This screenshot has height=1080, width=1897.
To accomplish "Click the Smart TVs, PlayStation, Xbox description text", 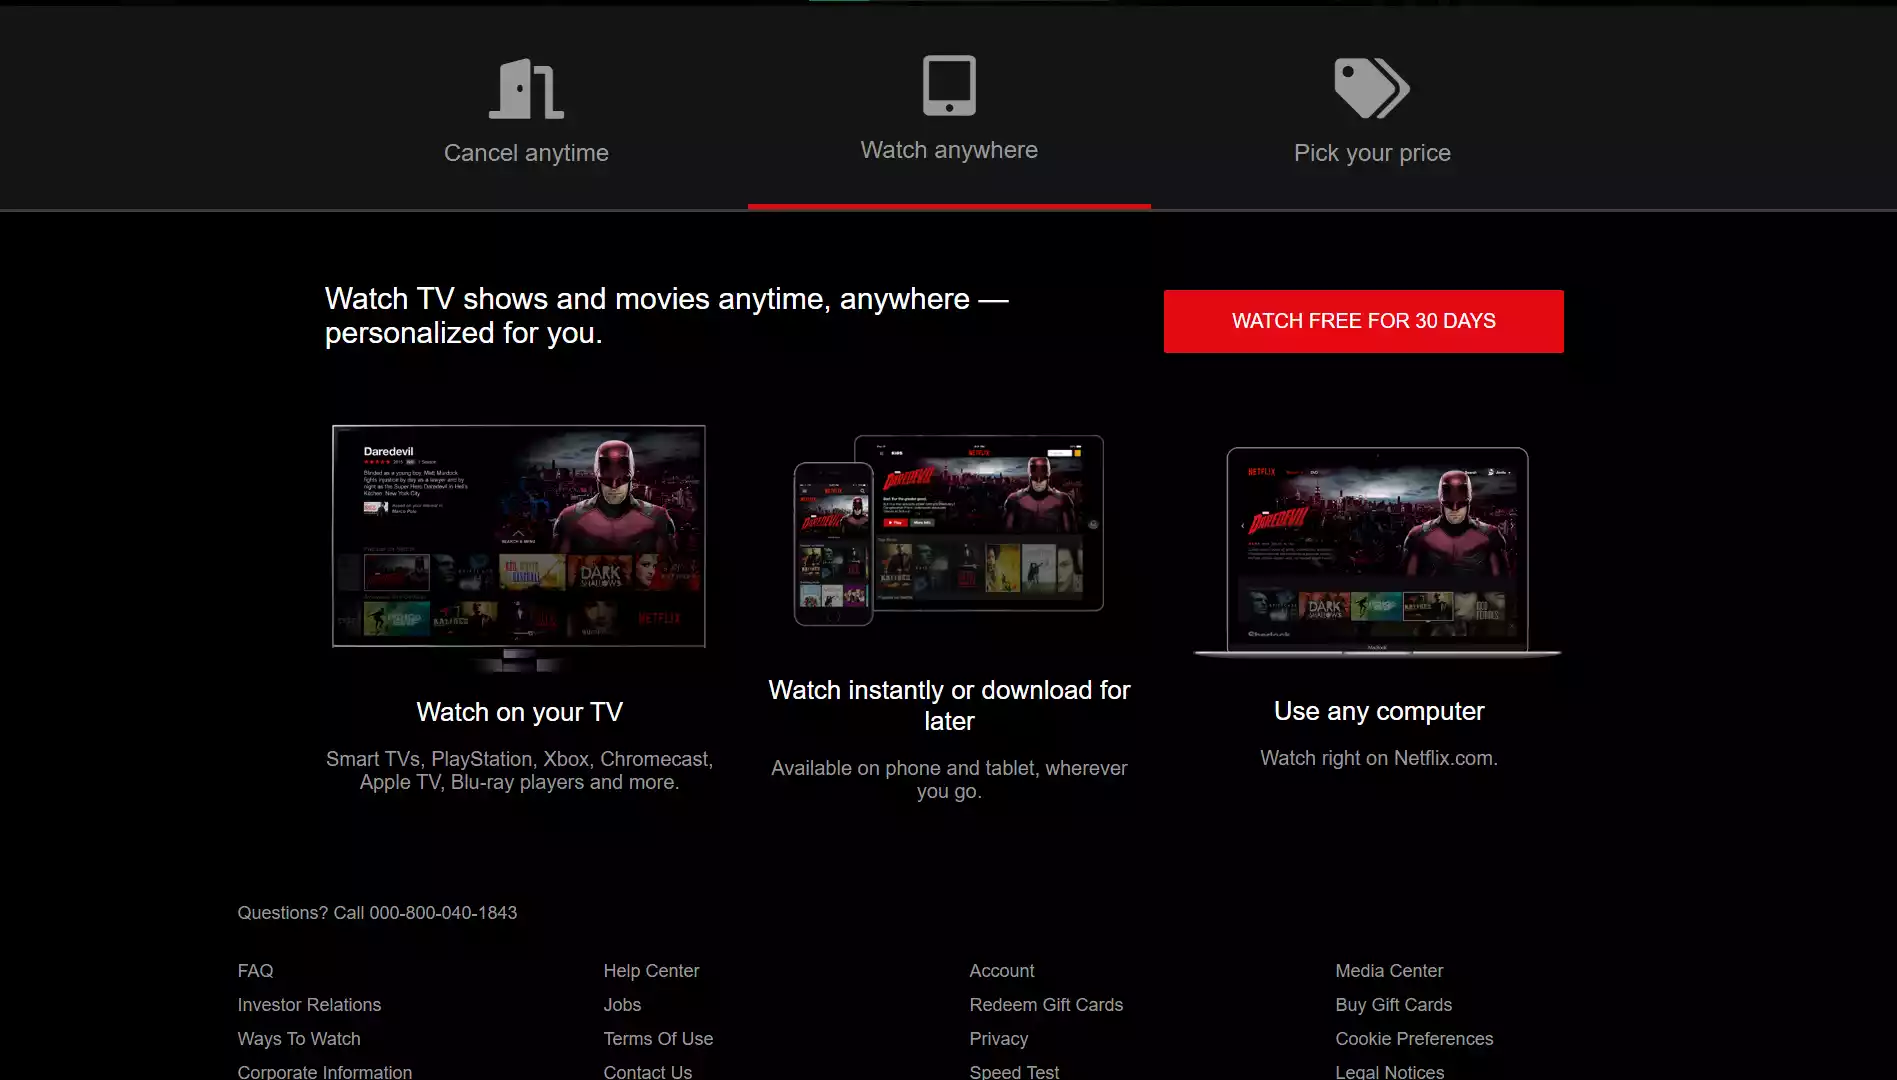I will point(519,770).
